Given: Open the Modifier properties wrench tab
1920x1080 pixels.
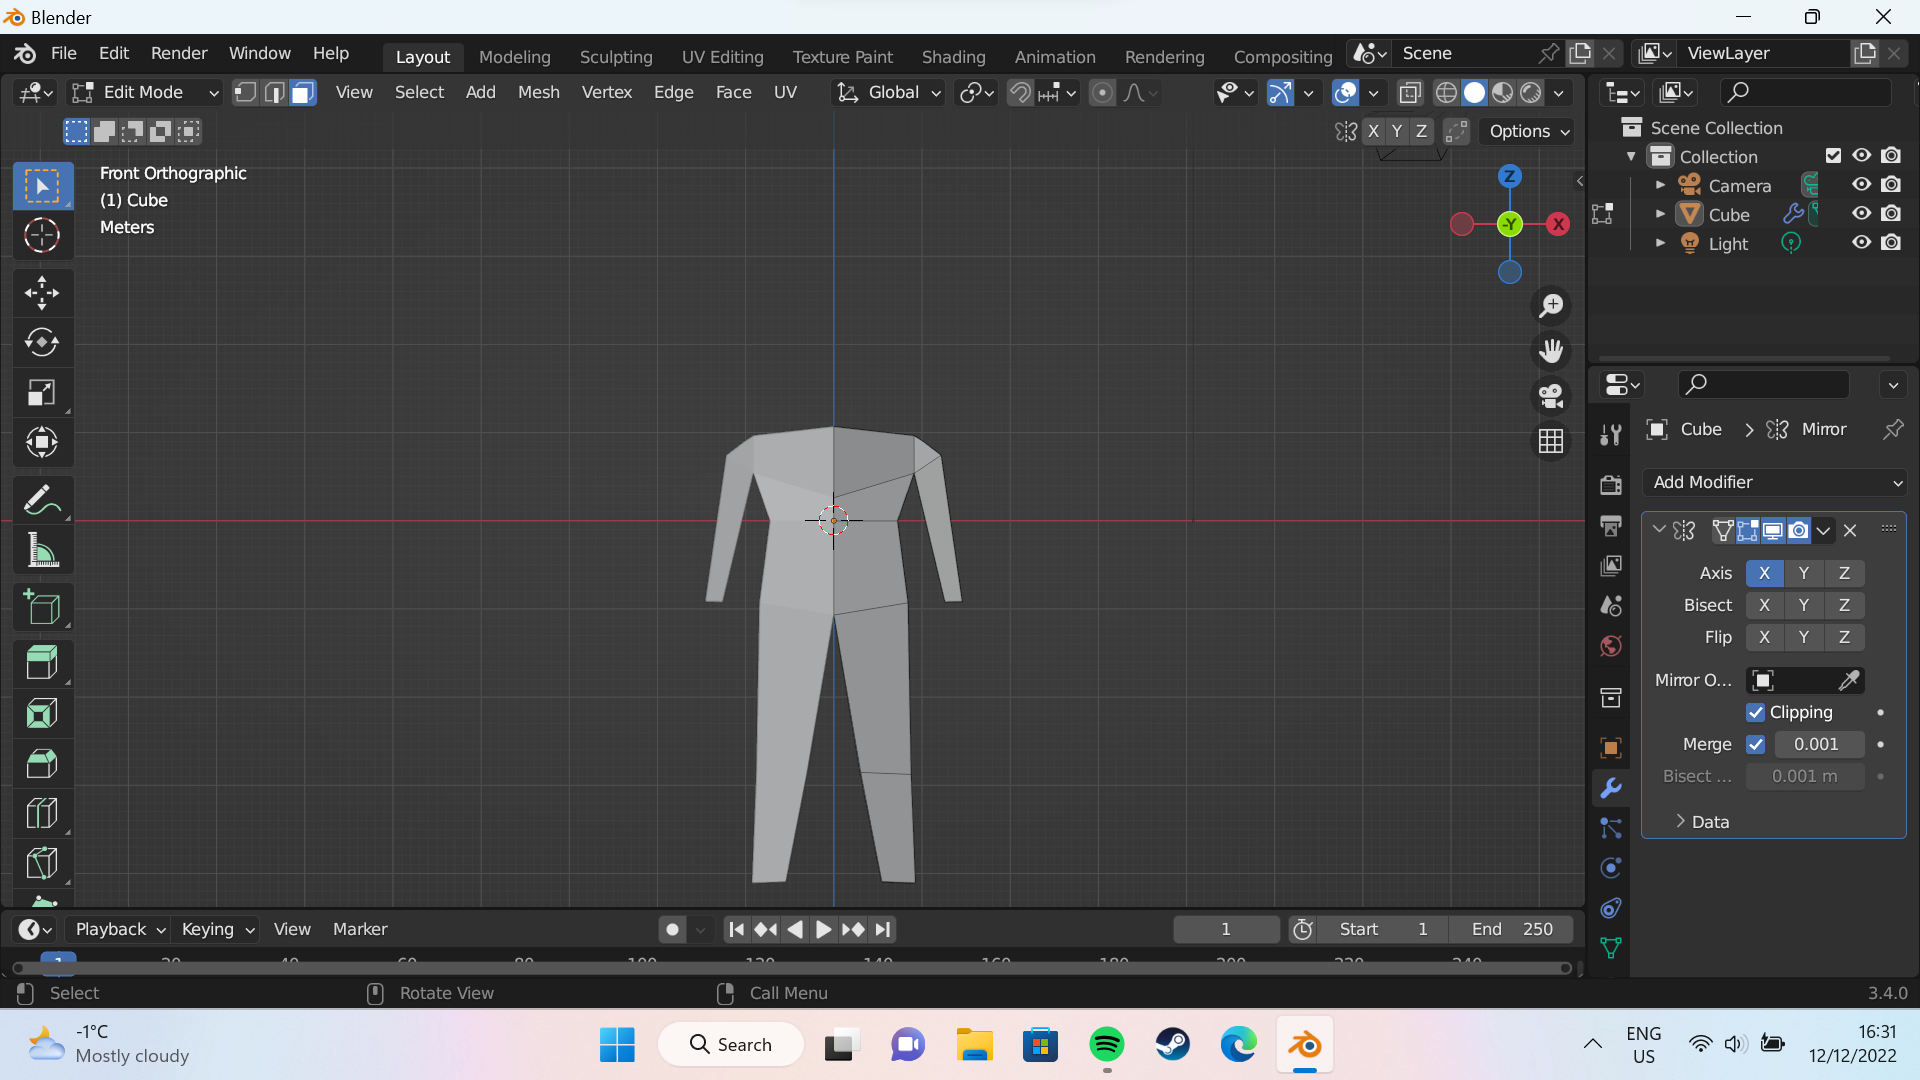Looking at the screenshot, I should pos(1610,788).
